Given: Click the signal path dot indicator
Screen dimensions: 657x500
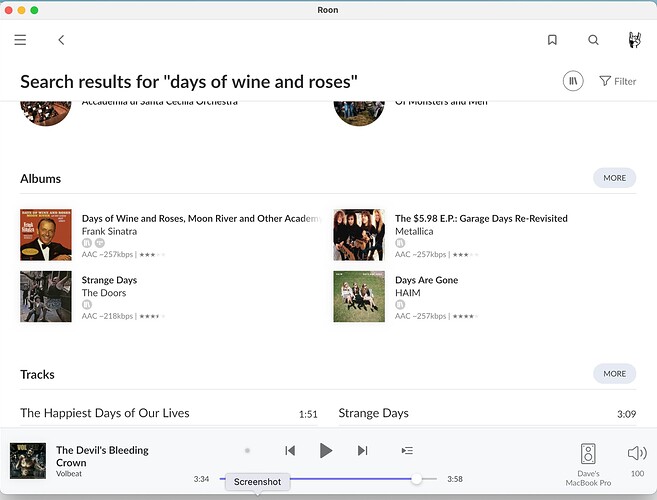Looking at the screenshot, I should point(247,451).
